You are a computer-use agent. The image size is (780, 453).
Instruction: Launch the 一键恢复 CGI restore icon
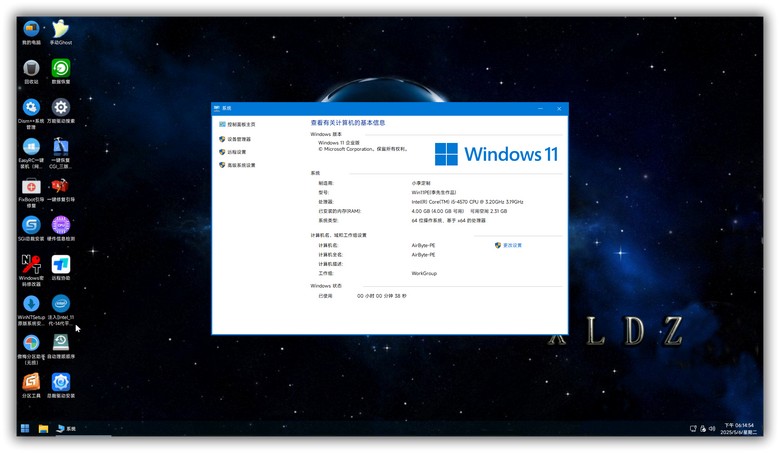click(61, 147)
